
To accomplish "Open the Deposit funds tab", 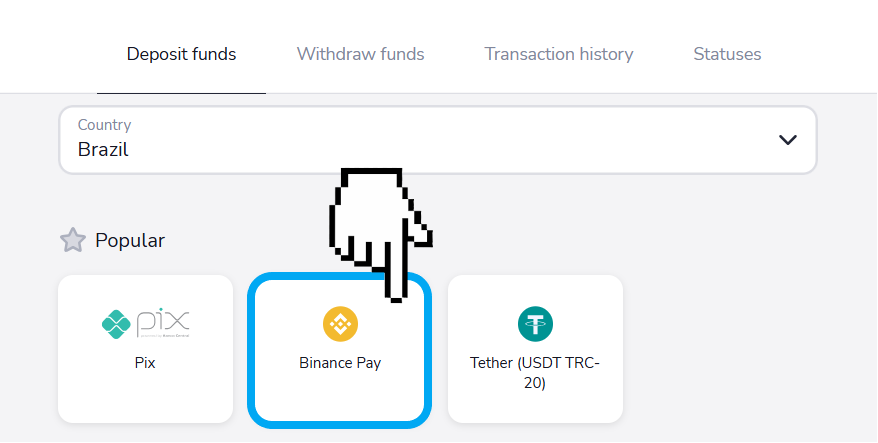I will pyautogui.click(x=181, y=54).
